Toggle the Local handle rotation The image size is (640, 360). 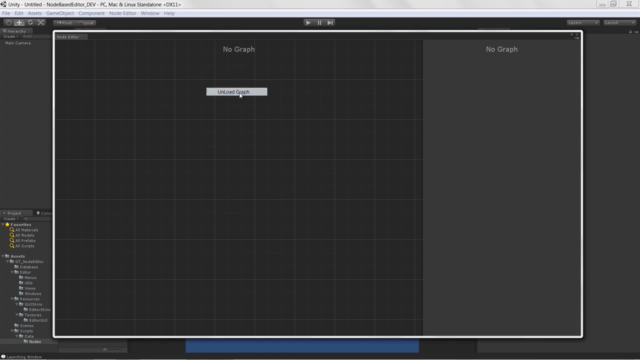tap(86, 23)
